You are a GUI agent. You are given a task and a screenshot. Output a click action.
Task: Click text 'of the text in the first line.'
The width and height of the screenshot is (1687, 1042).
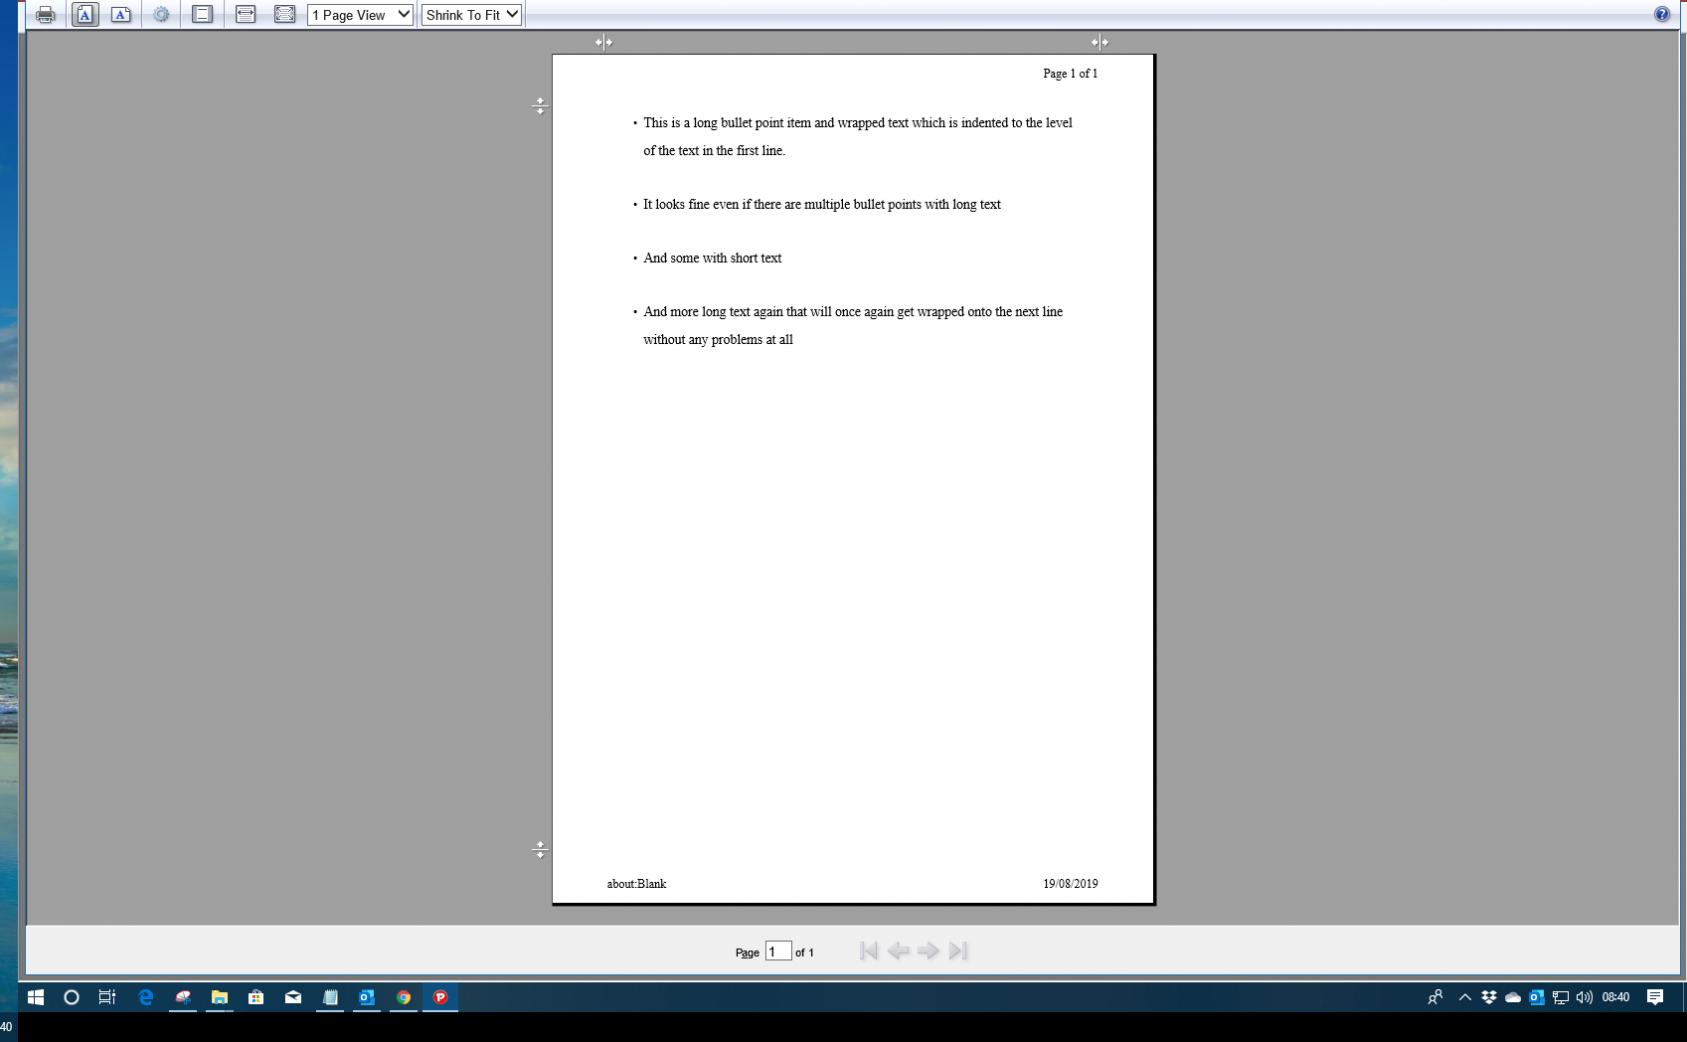click(x=714, y=151)
